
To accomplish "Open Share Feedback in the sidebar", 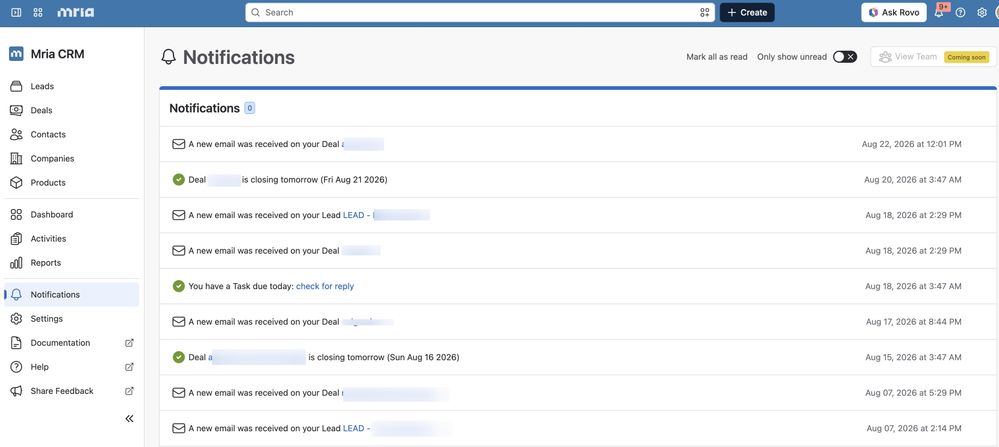I will [71, 391].
